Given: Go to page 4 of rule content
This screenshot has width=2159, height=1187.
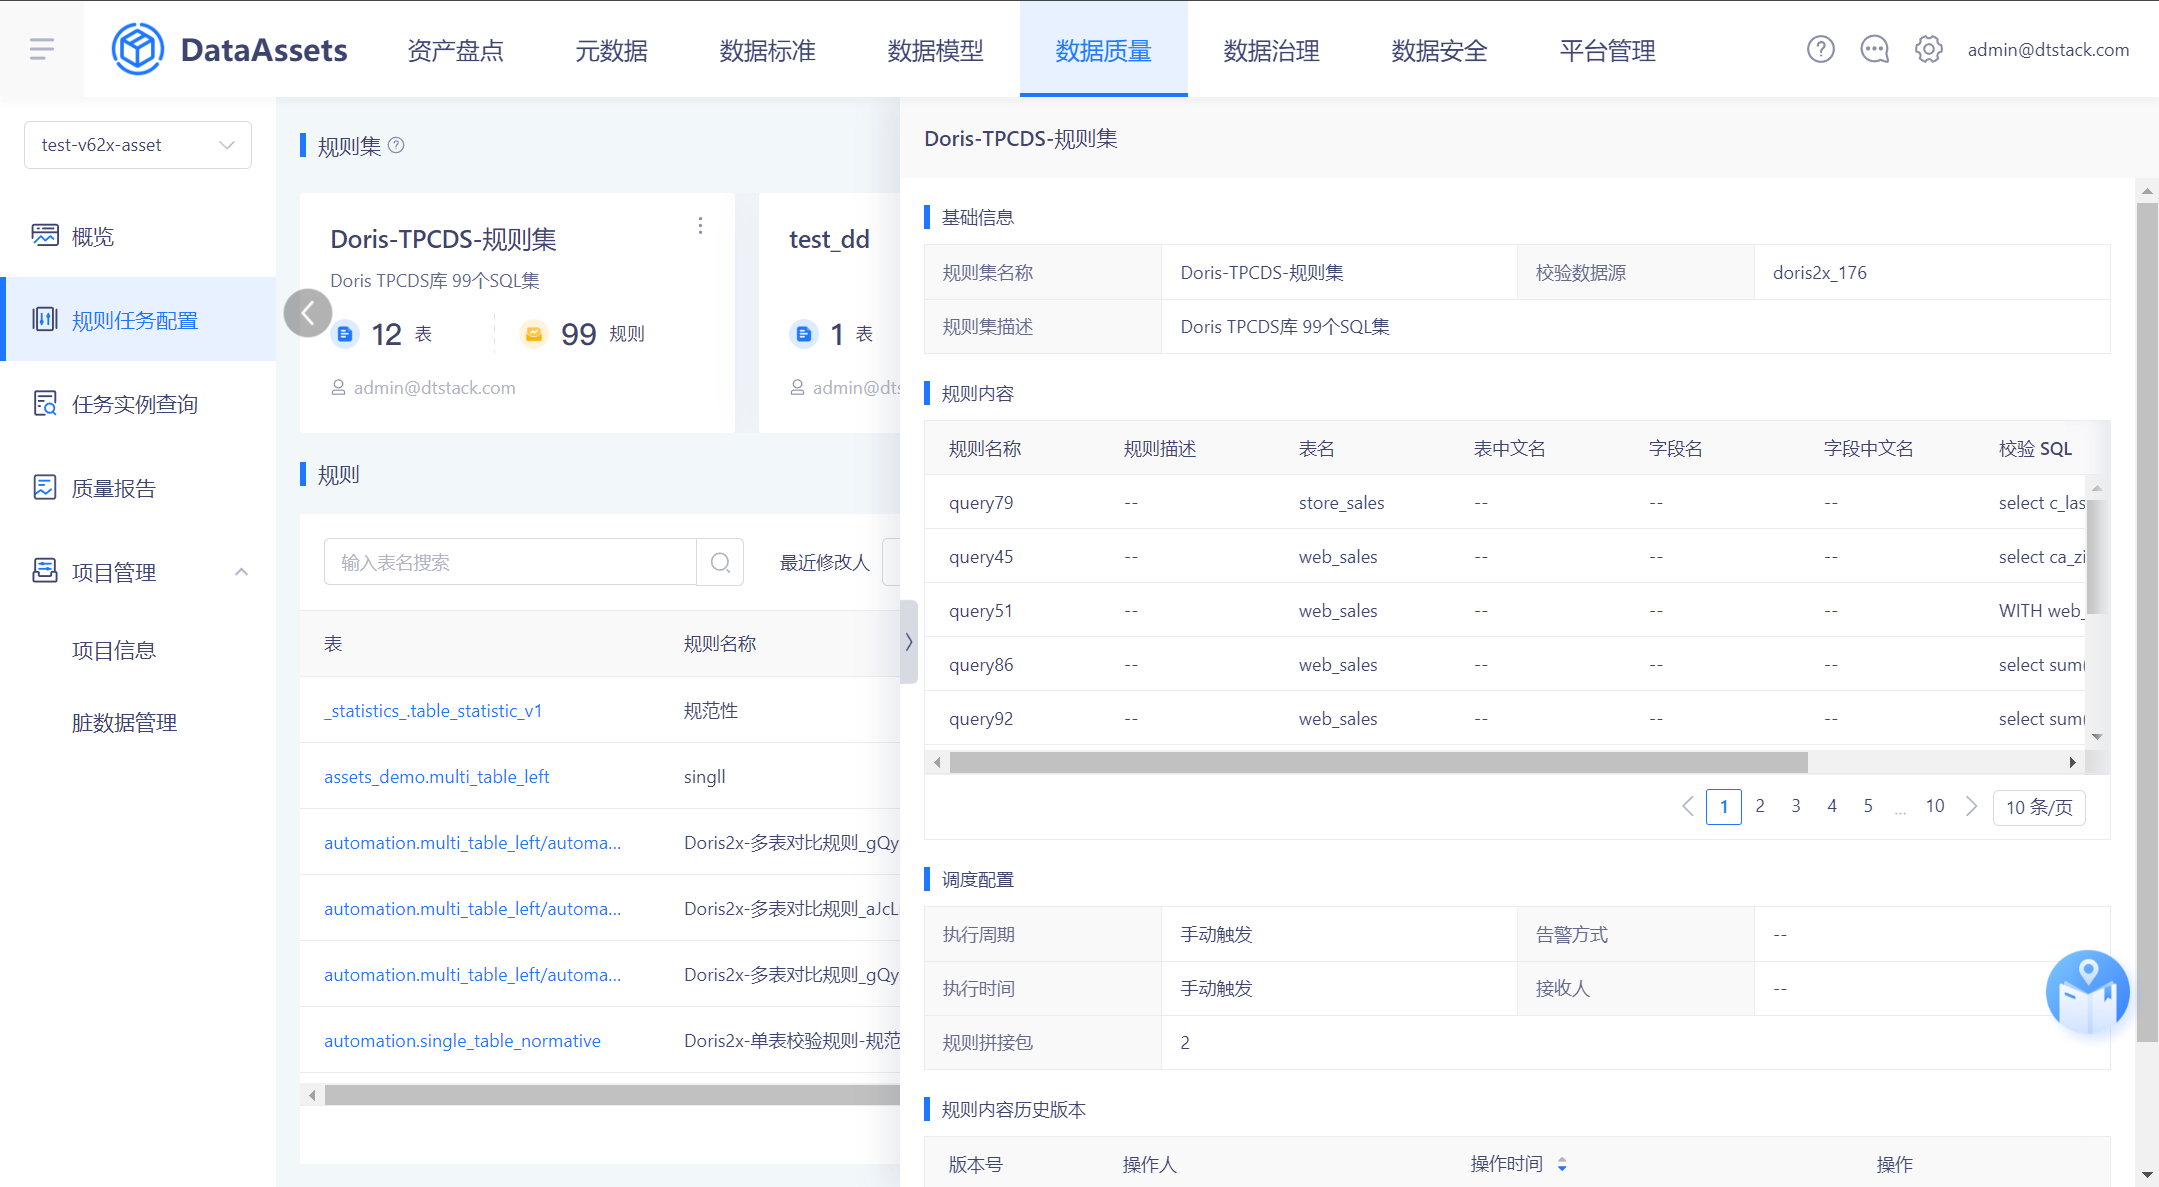Looking at the screenshot, I should (1832, 806).
